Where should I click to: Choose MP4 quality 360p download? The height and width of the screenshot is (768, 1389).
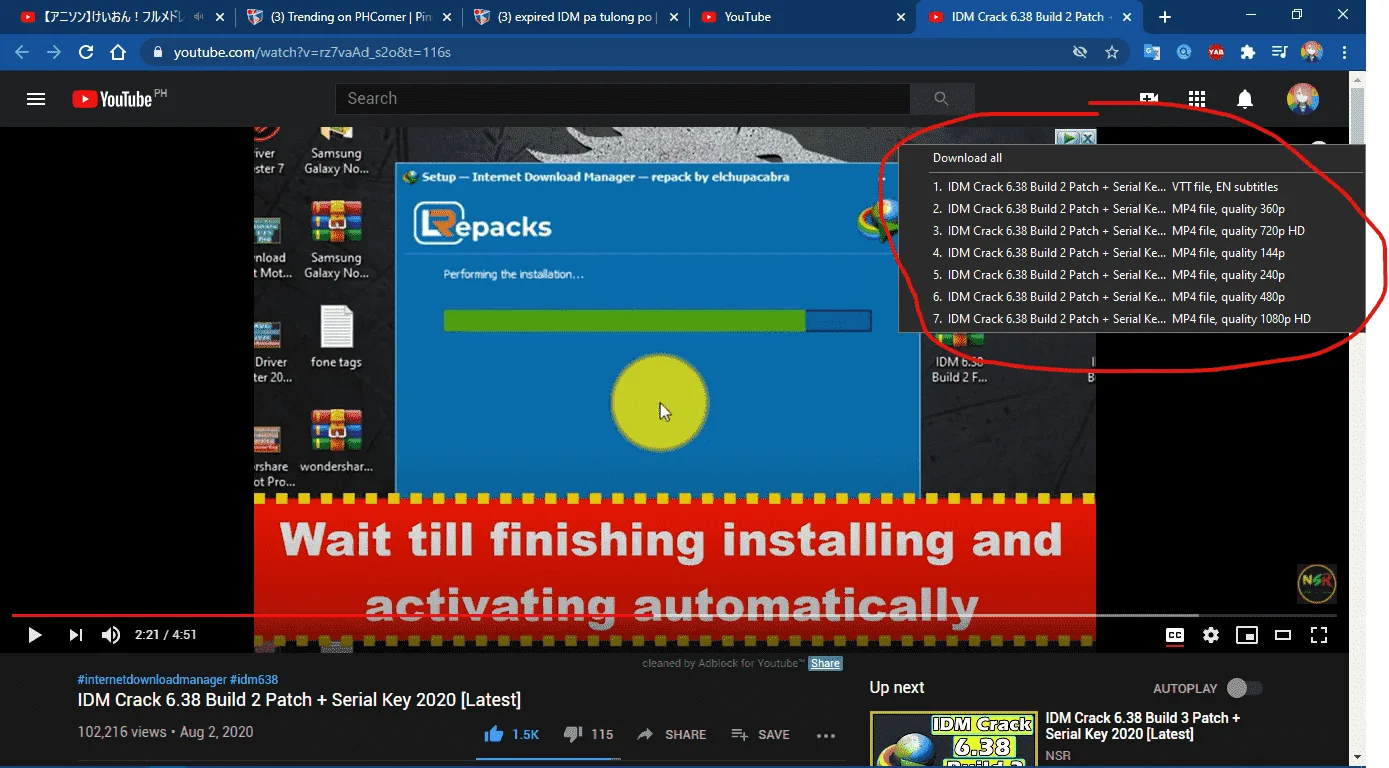tap(1132, 209)
